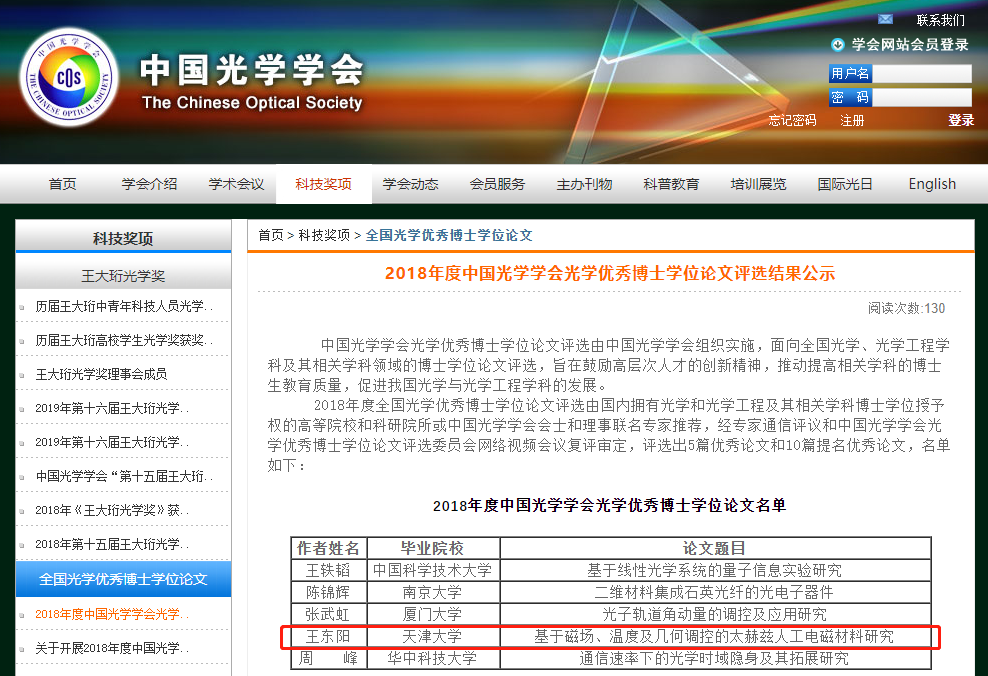Open 王大珩光学奖理事会成员 in the sidebar

pos(101,374)
